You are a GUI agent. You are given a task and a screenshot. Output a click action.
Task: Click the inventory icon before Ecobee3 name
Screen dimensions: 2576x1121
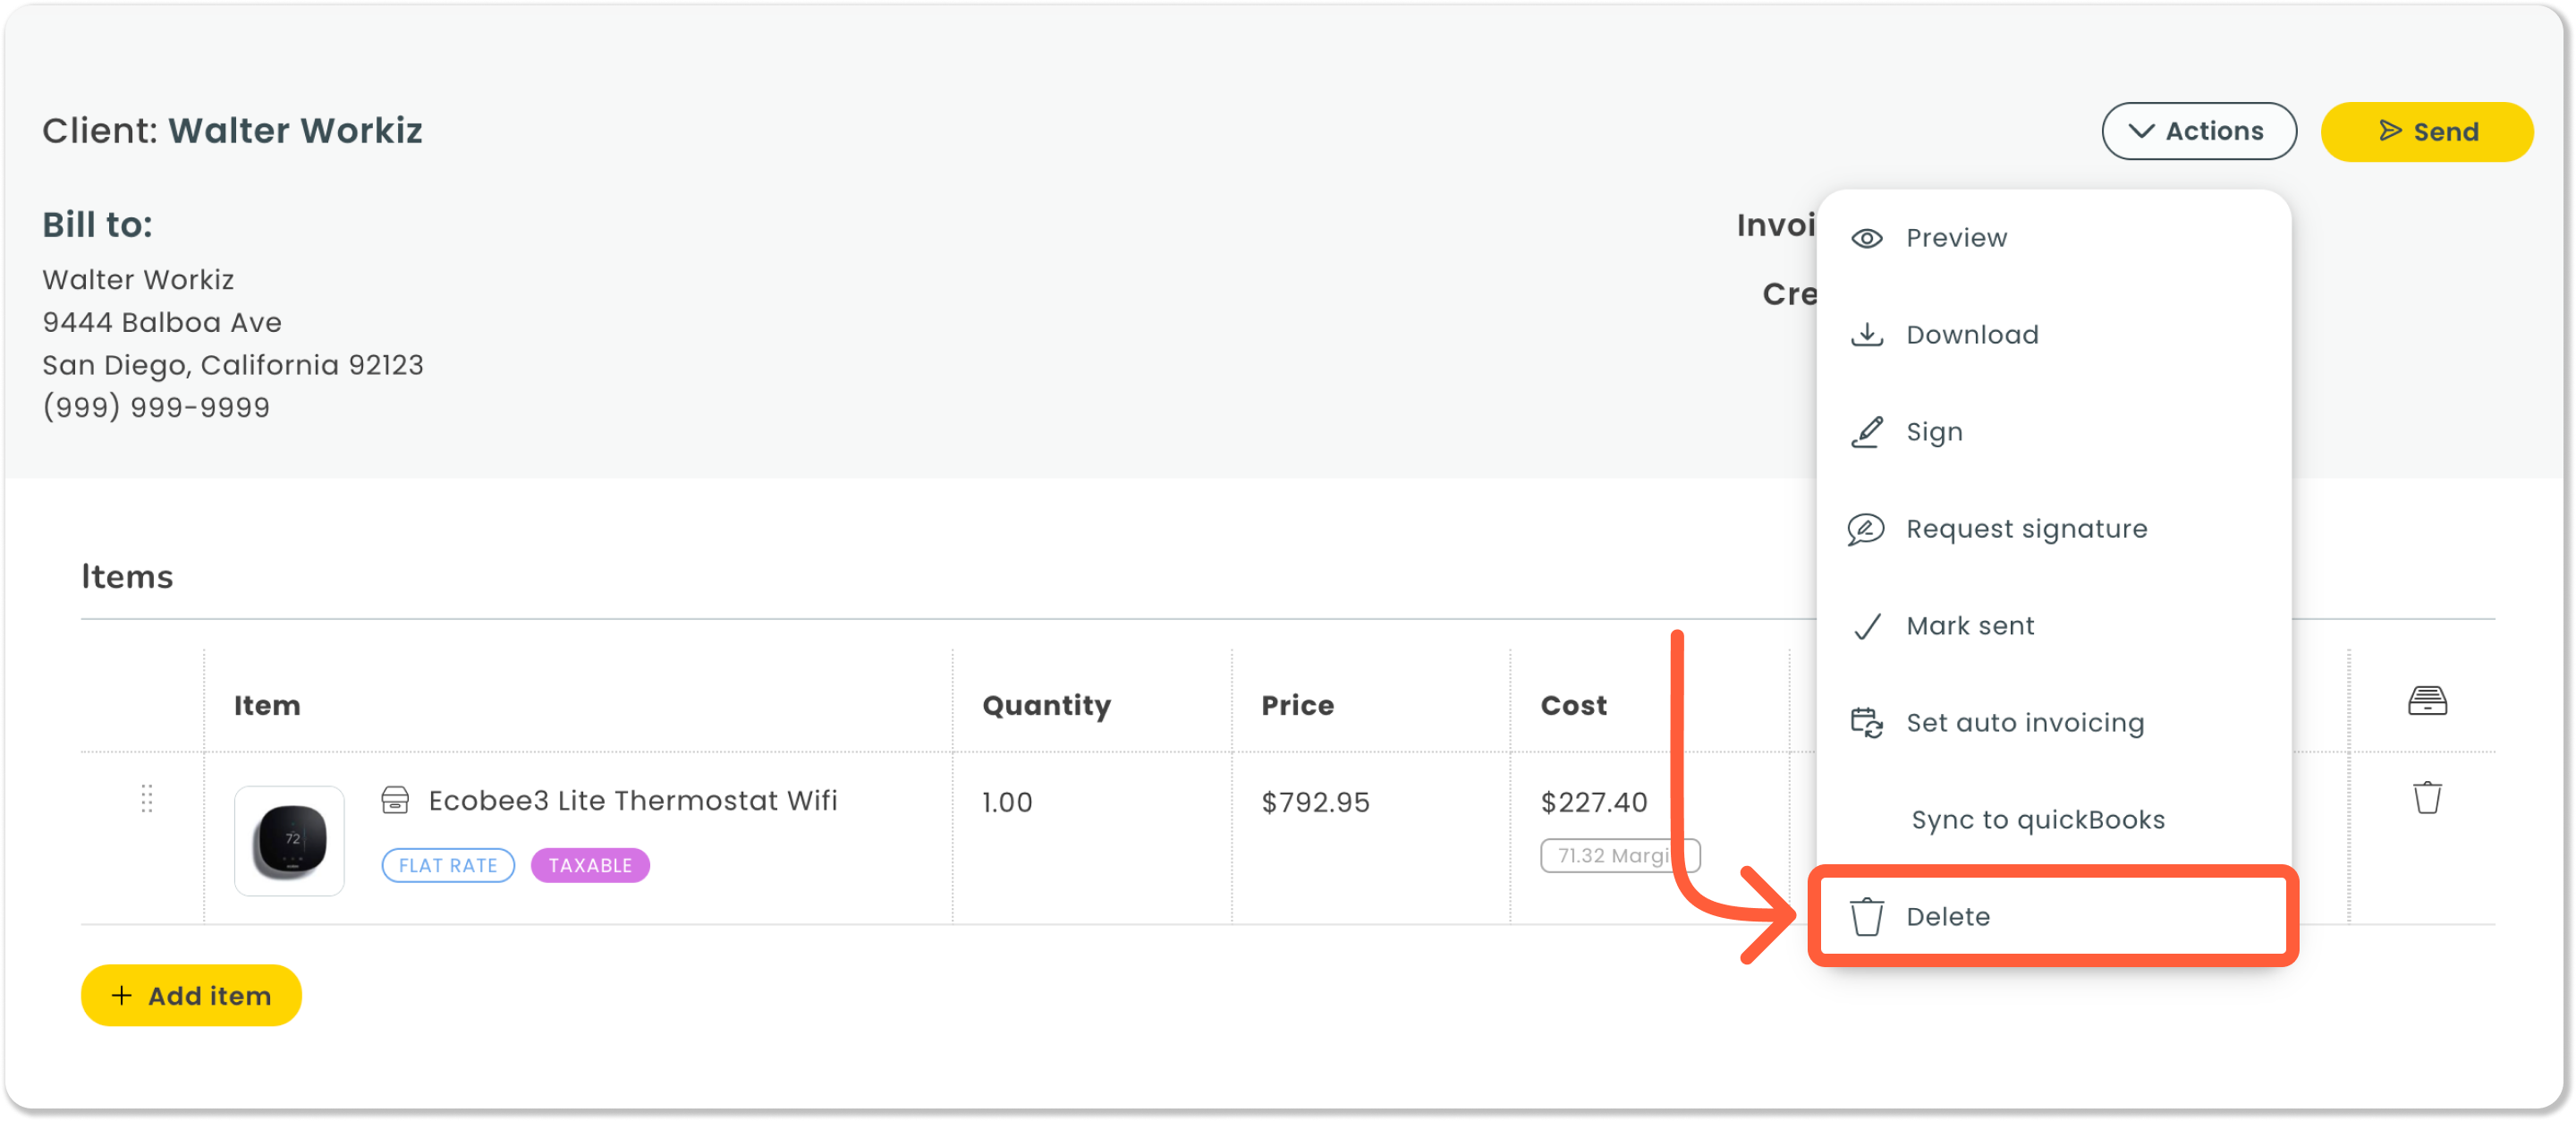pos(395,799)
